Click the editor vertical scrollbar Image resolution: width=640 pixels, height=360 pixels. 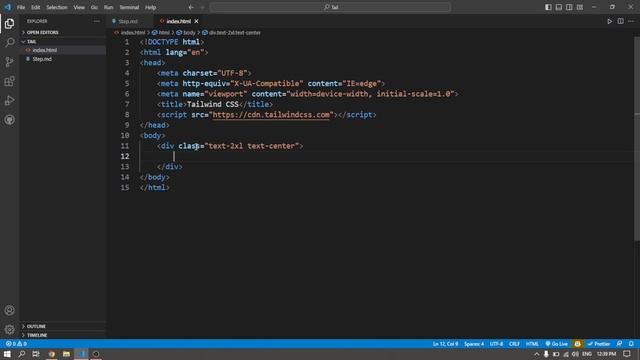click(637, 139)
